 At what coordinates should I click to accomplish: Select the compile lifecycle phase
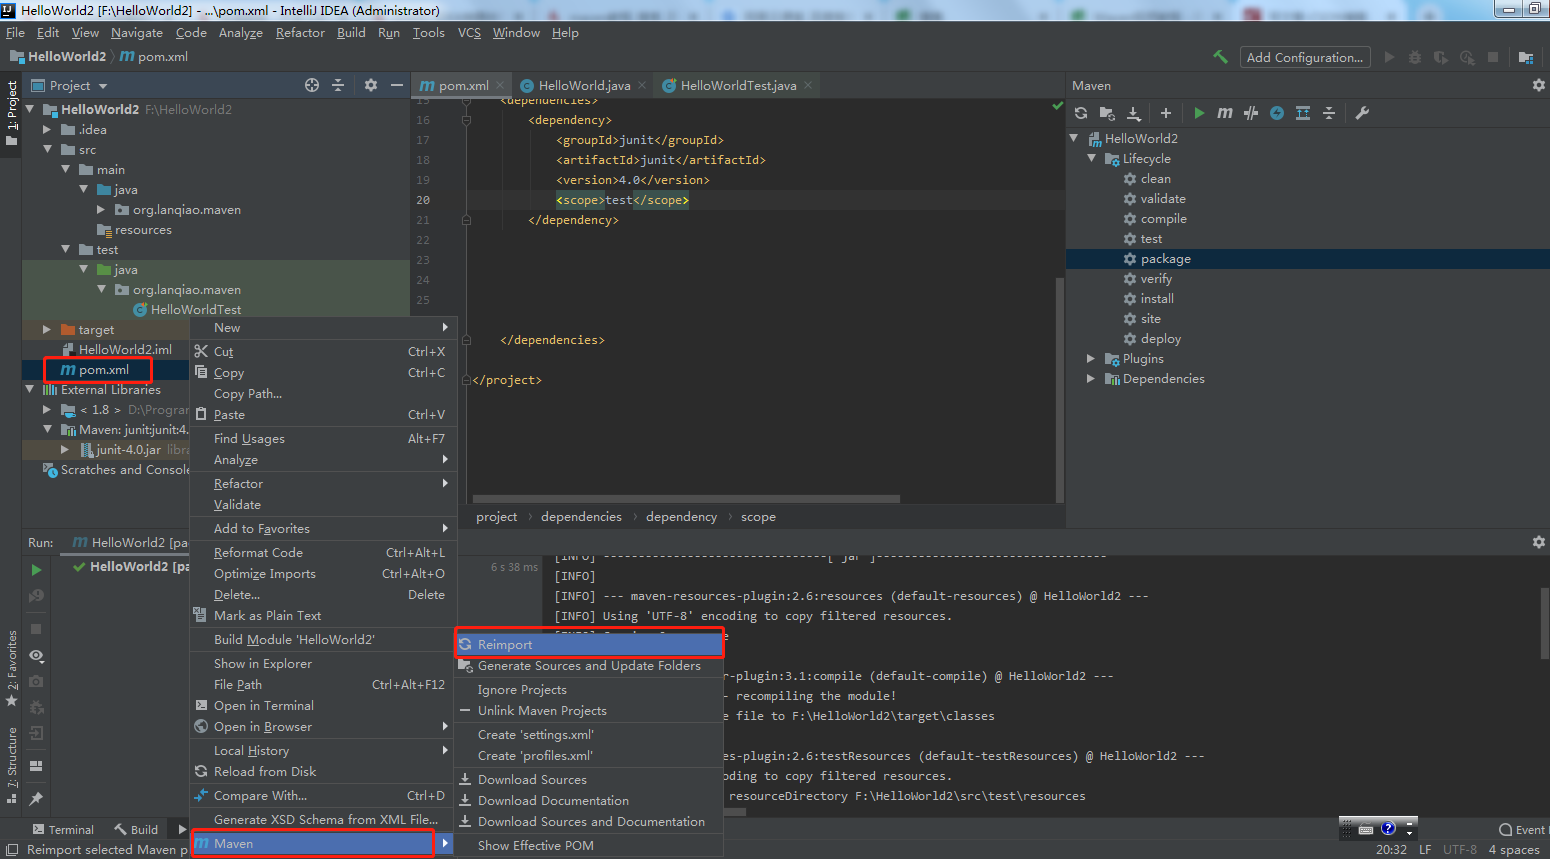pyautogui.click(x=1163, y=218)
